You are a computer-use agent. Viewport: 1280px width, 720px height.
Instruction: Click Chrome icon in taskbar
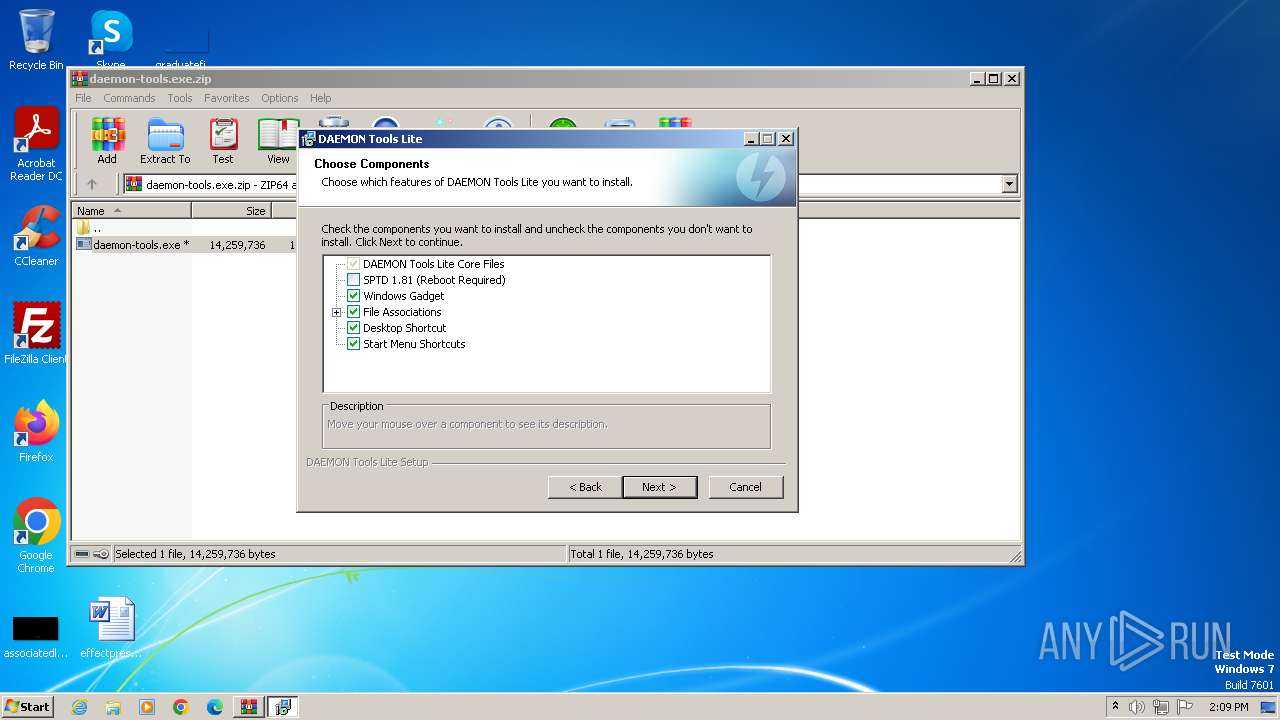coord(181,707)
